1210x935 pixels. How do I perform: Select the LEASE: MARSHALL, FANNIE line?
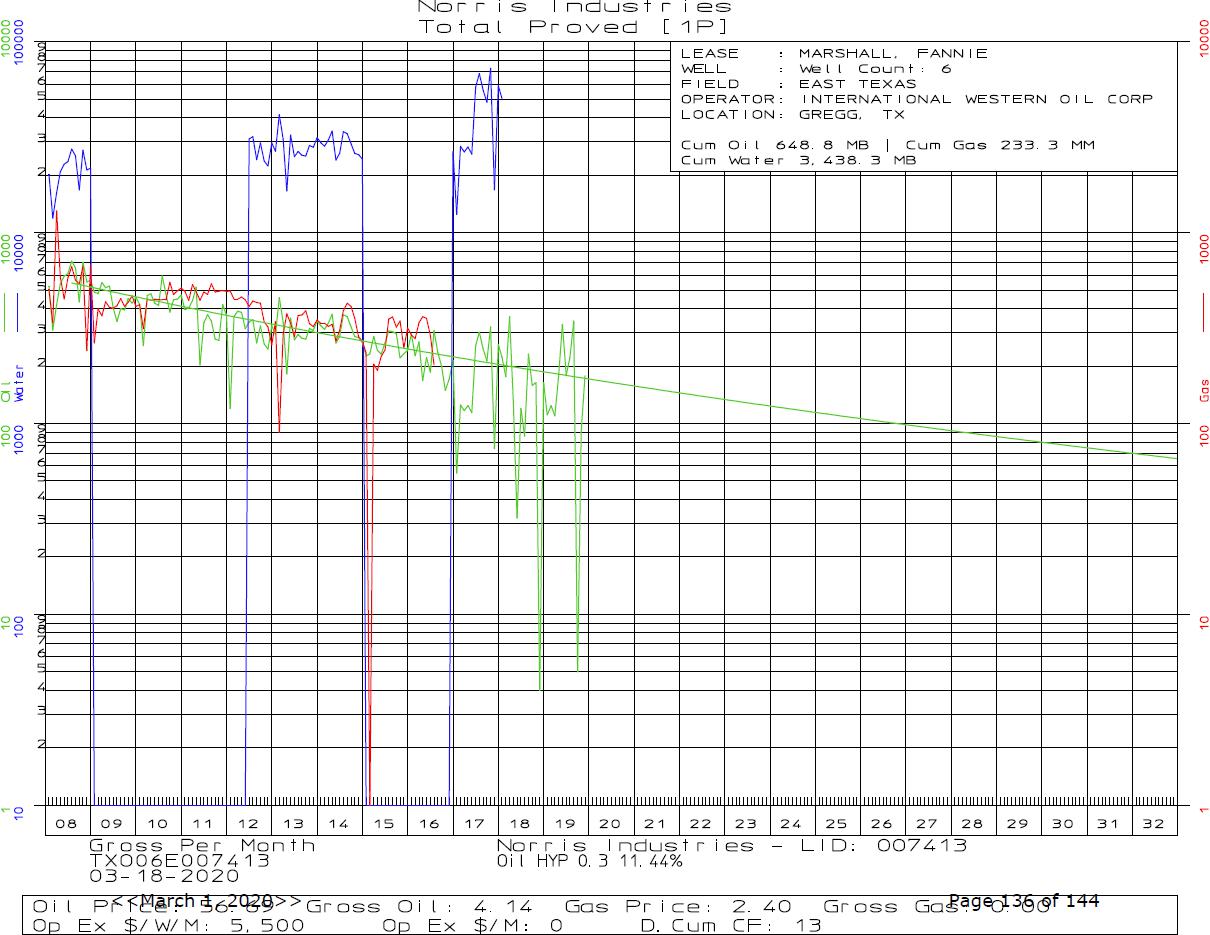pos(834,54)
